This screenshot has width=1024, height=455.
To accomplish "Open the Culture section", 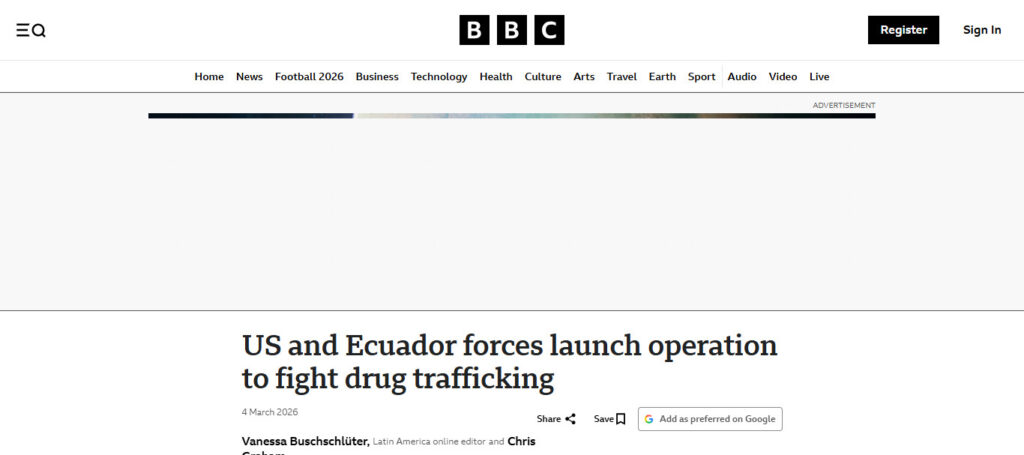I will coord(543,76).
